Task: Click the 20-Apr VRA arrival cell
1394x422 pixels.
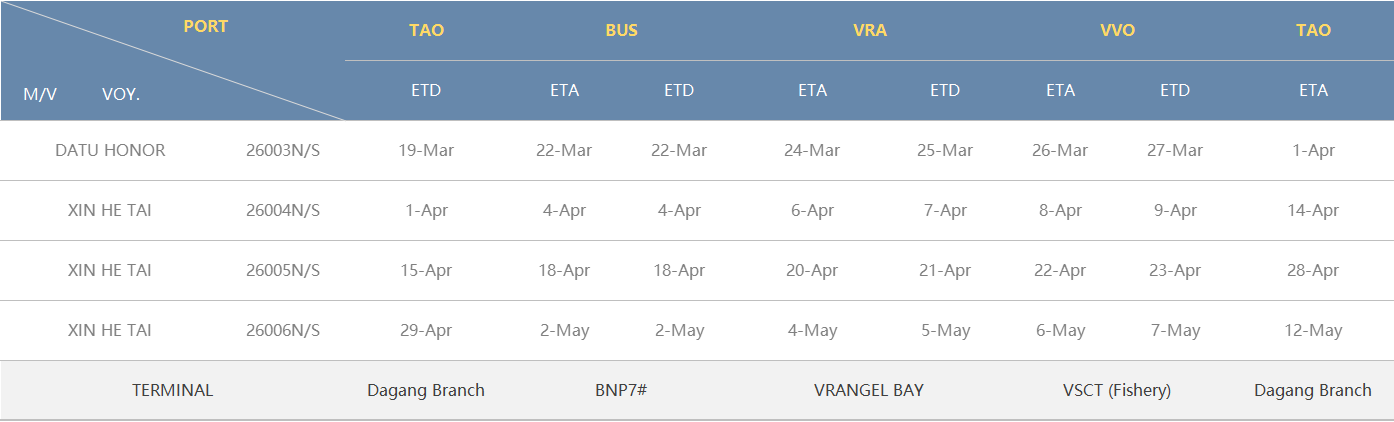Action: tap(812, 270)
